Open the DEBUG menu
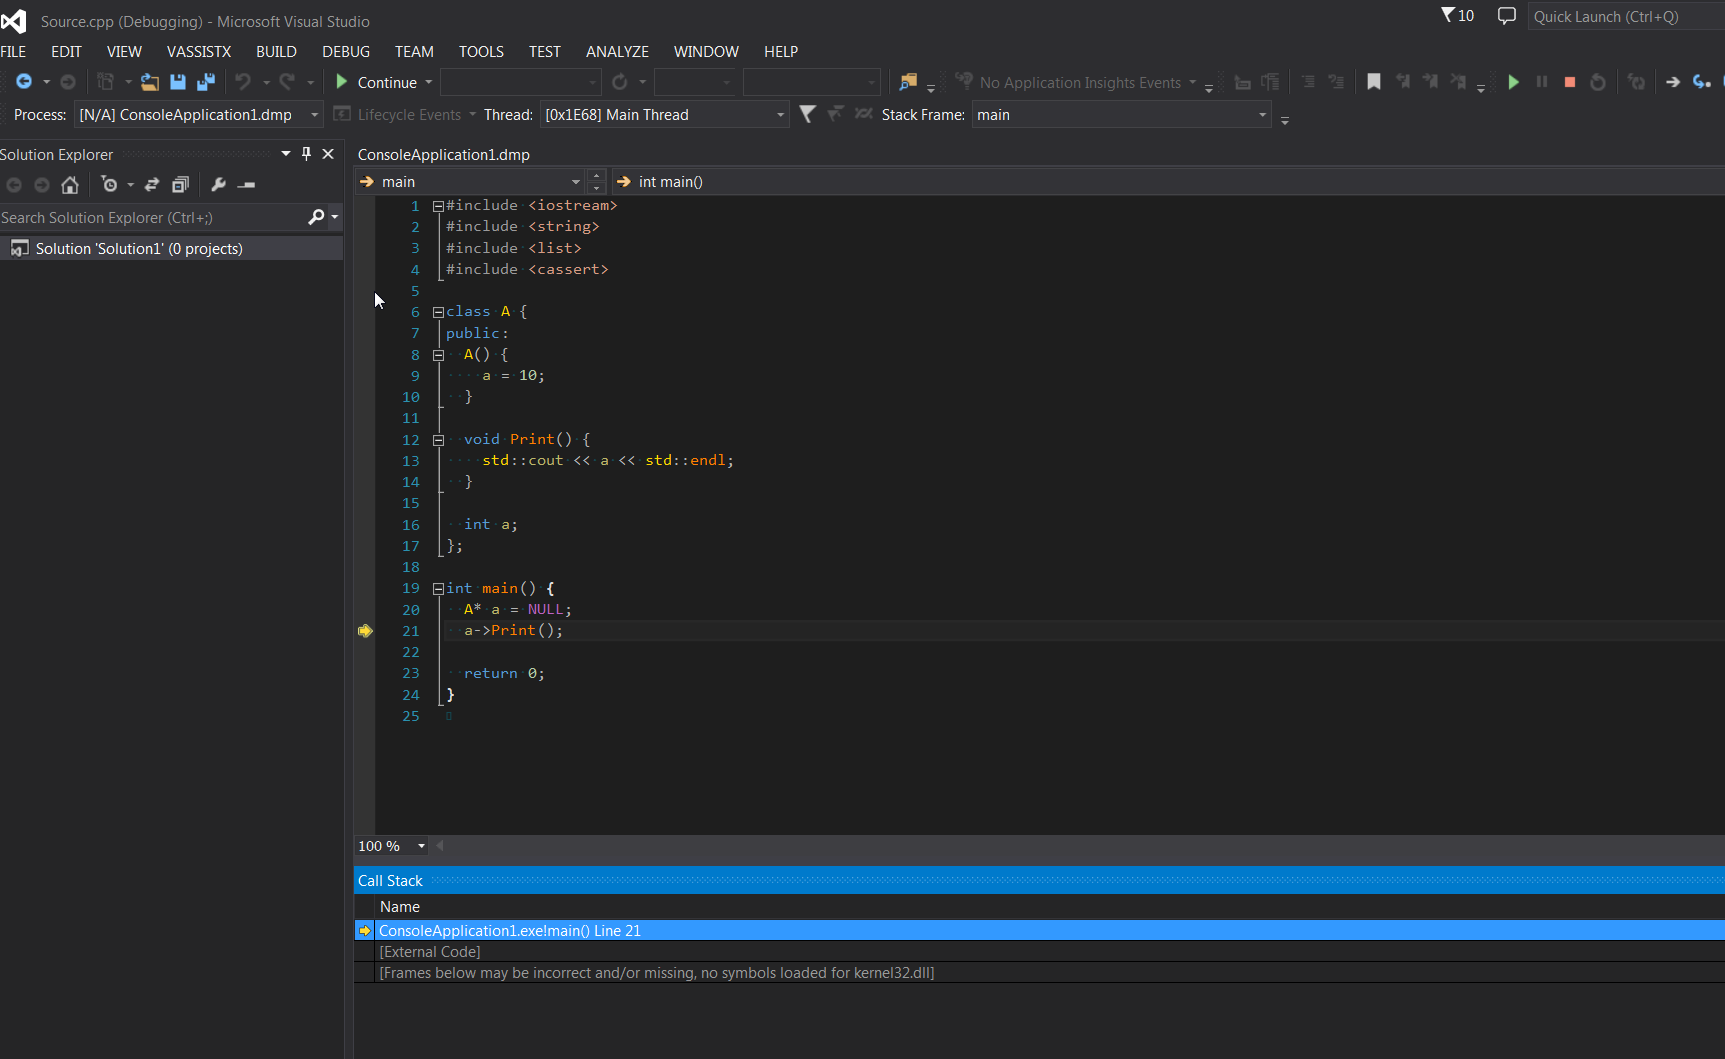The height and width of the screenshot is (1059, 1725). (346, 51)
